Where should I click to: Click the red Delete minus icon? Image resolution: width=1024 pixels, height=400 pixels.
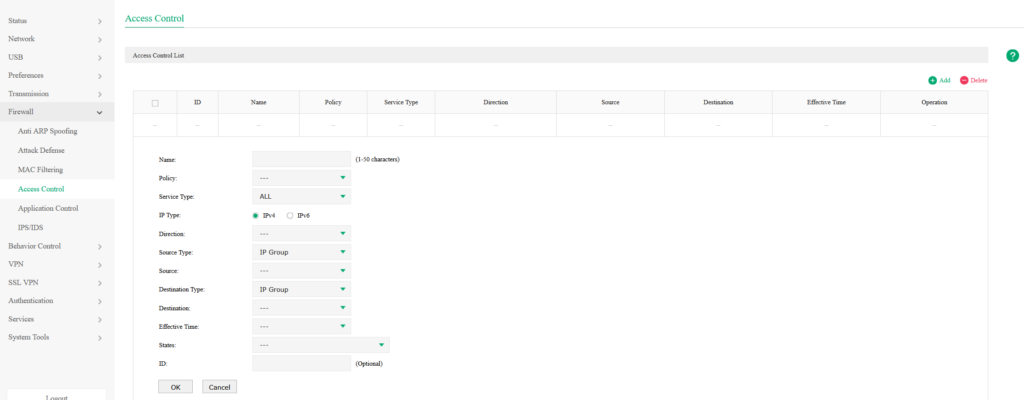tap(964, 80)
